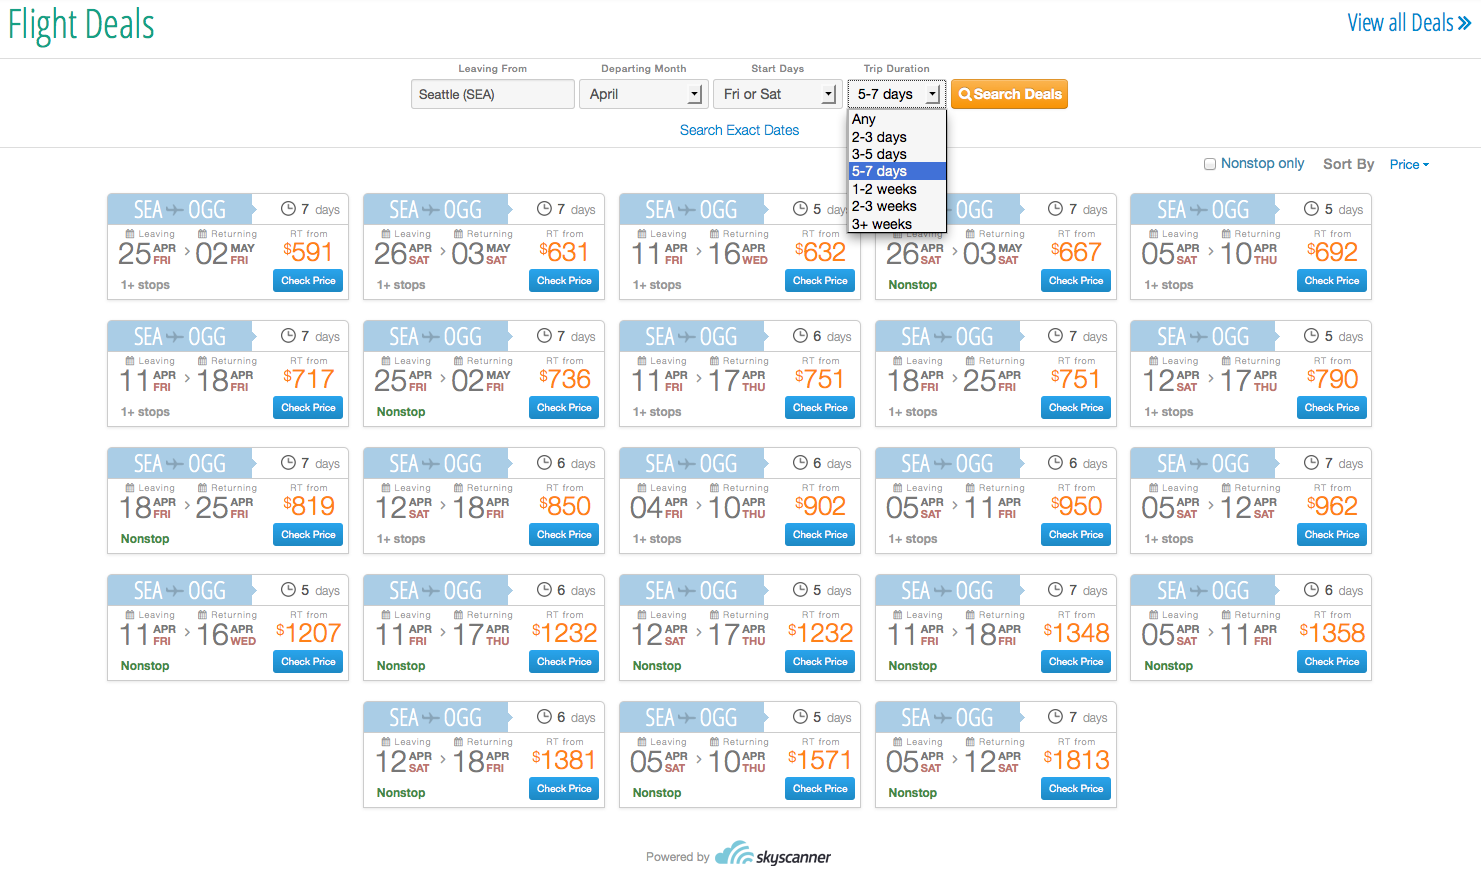Click the airplane icon on the $819 deal
1481x878 pixels.
pyautogui.click(x=175, y=464)
